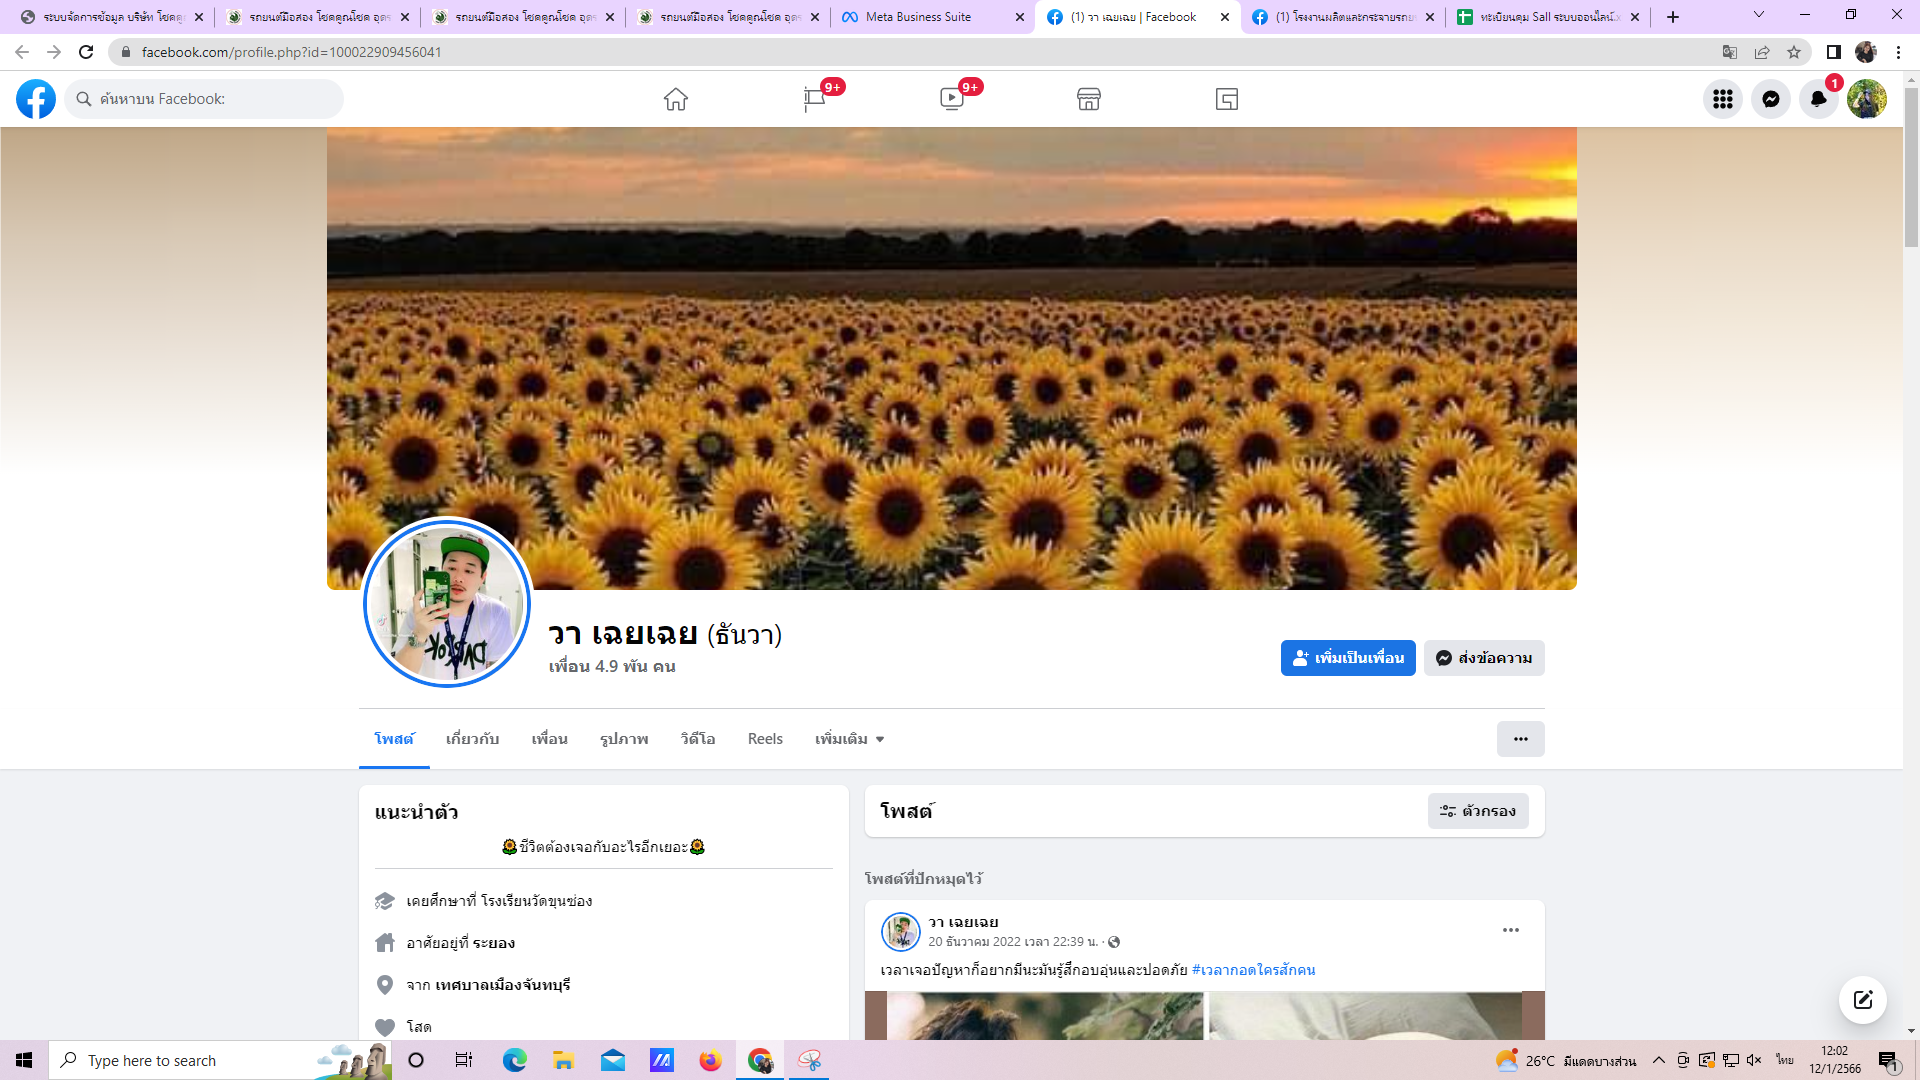Viewport: 1920px width, 1080px height.
Task: Open the pinned post's three-dot menu
Action: coord(1510,930)
